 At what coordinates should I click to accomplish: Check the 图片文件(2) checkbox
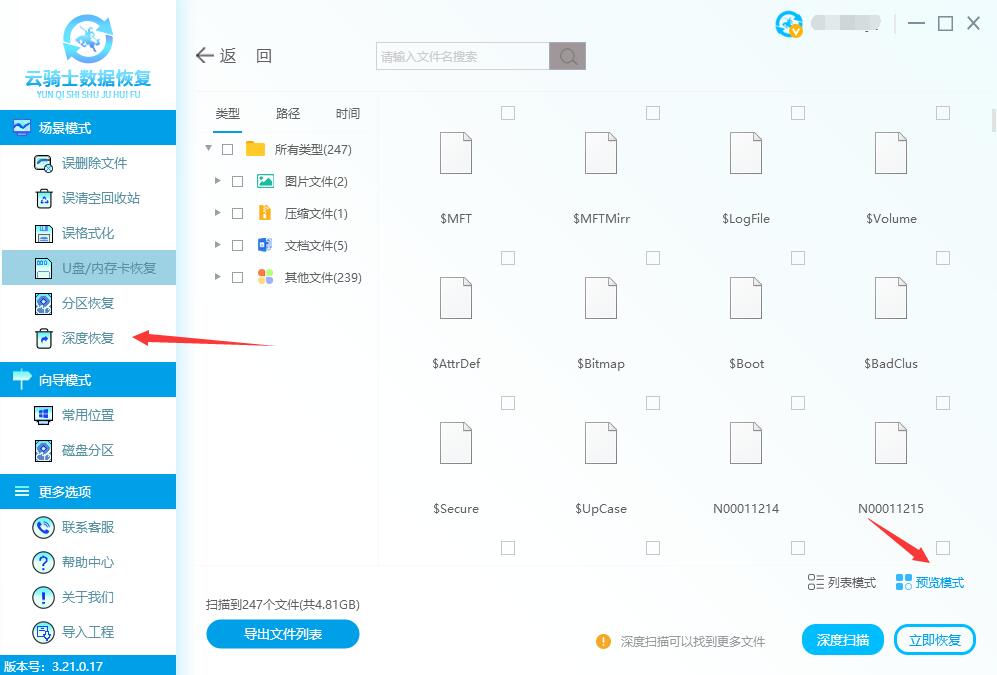[238, 182]
